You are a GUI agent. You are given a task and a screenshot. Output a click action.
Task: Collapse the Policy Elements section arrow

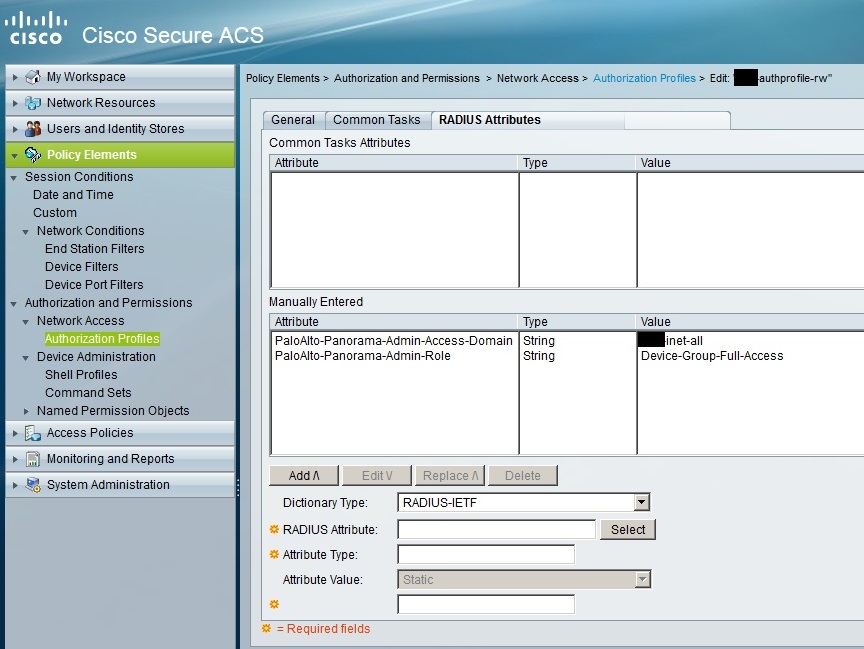[x=15, y=156]
